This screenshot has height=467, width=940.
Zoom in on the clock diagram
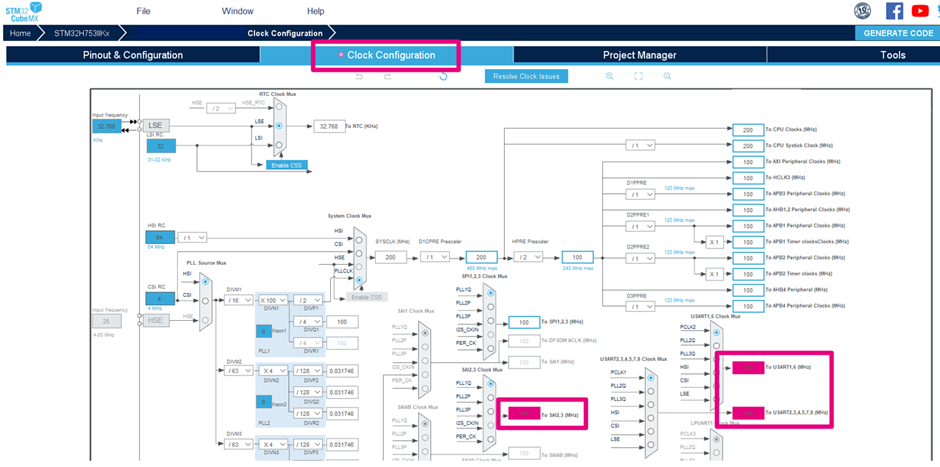pyautogui.click(x=609, y=77)
